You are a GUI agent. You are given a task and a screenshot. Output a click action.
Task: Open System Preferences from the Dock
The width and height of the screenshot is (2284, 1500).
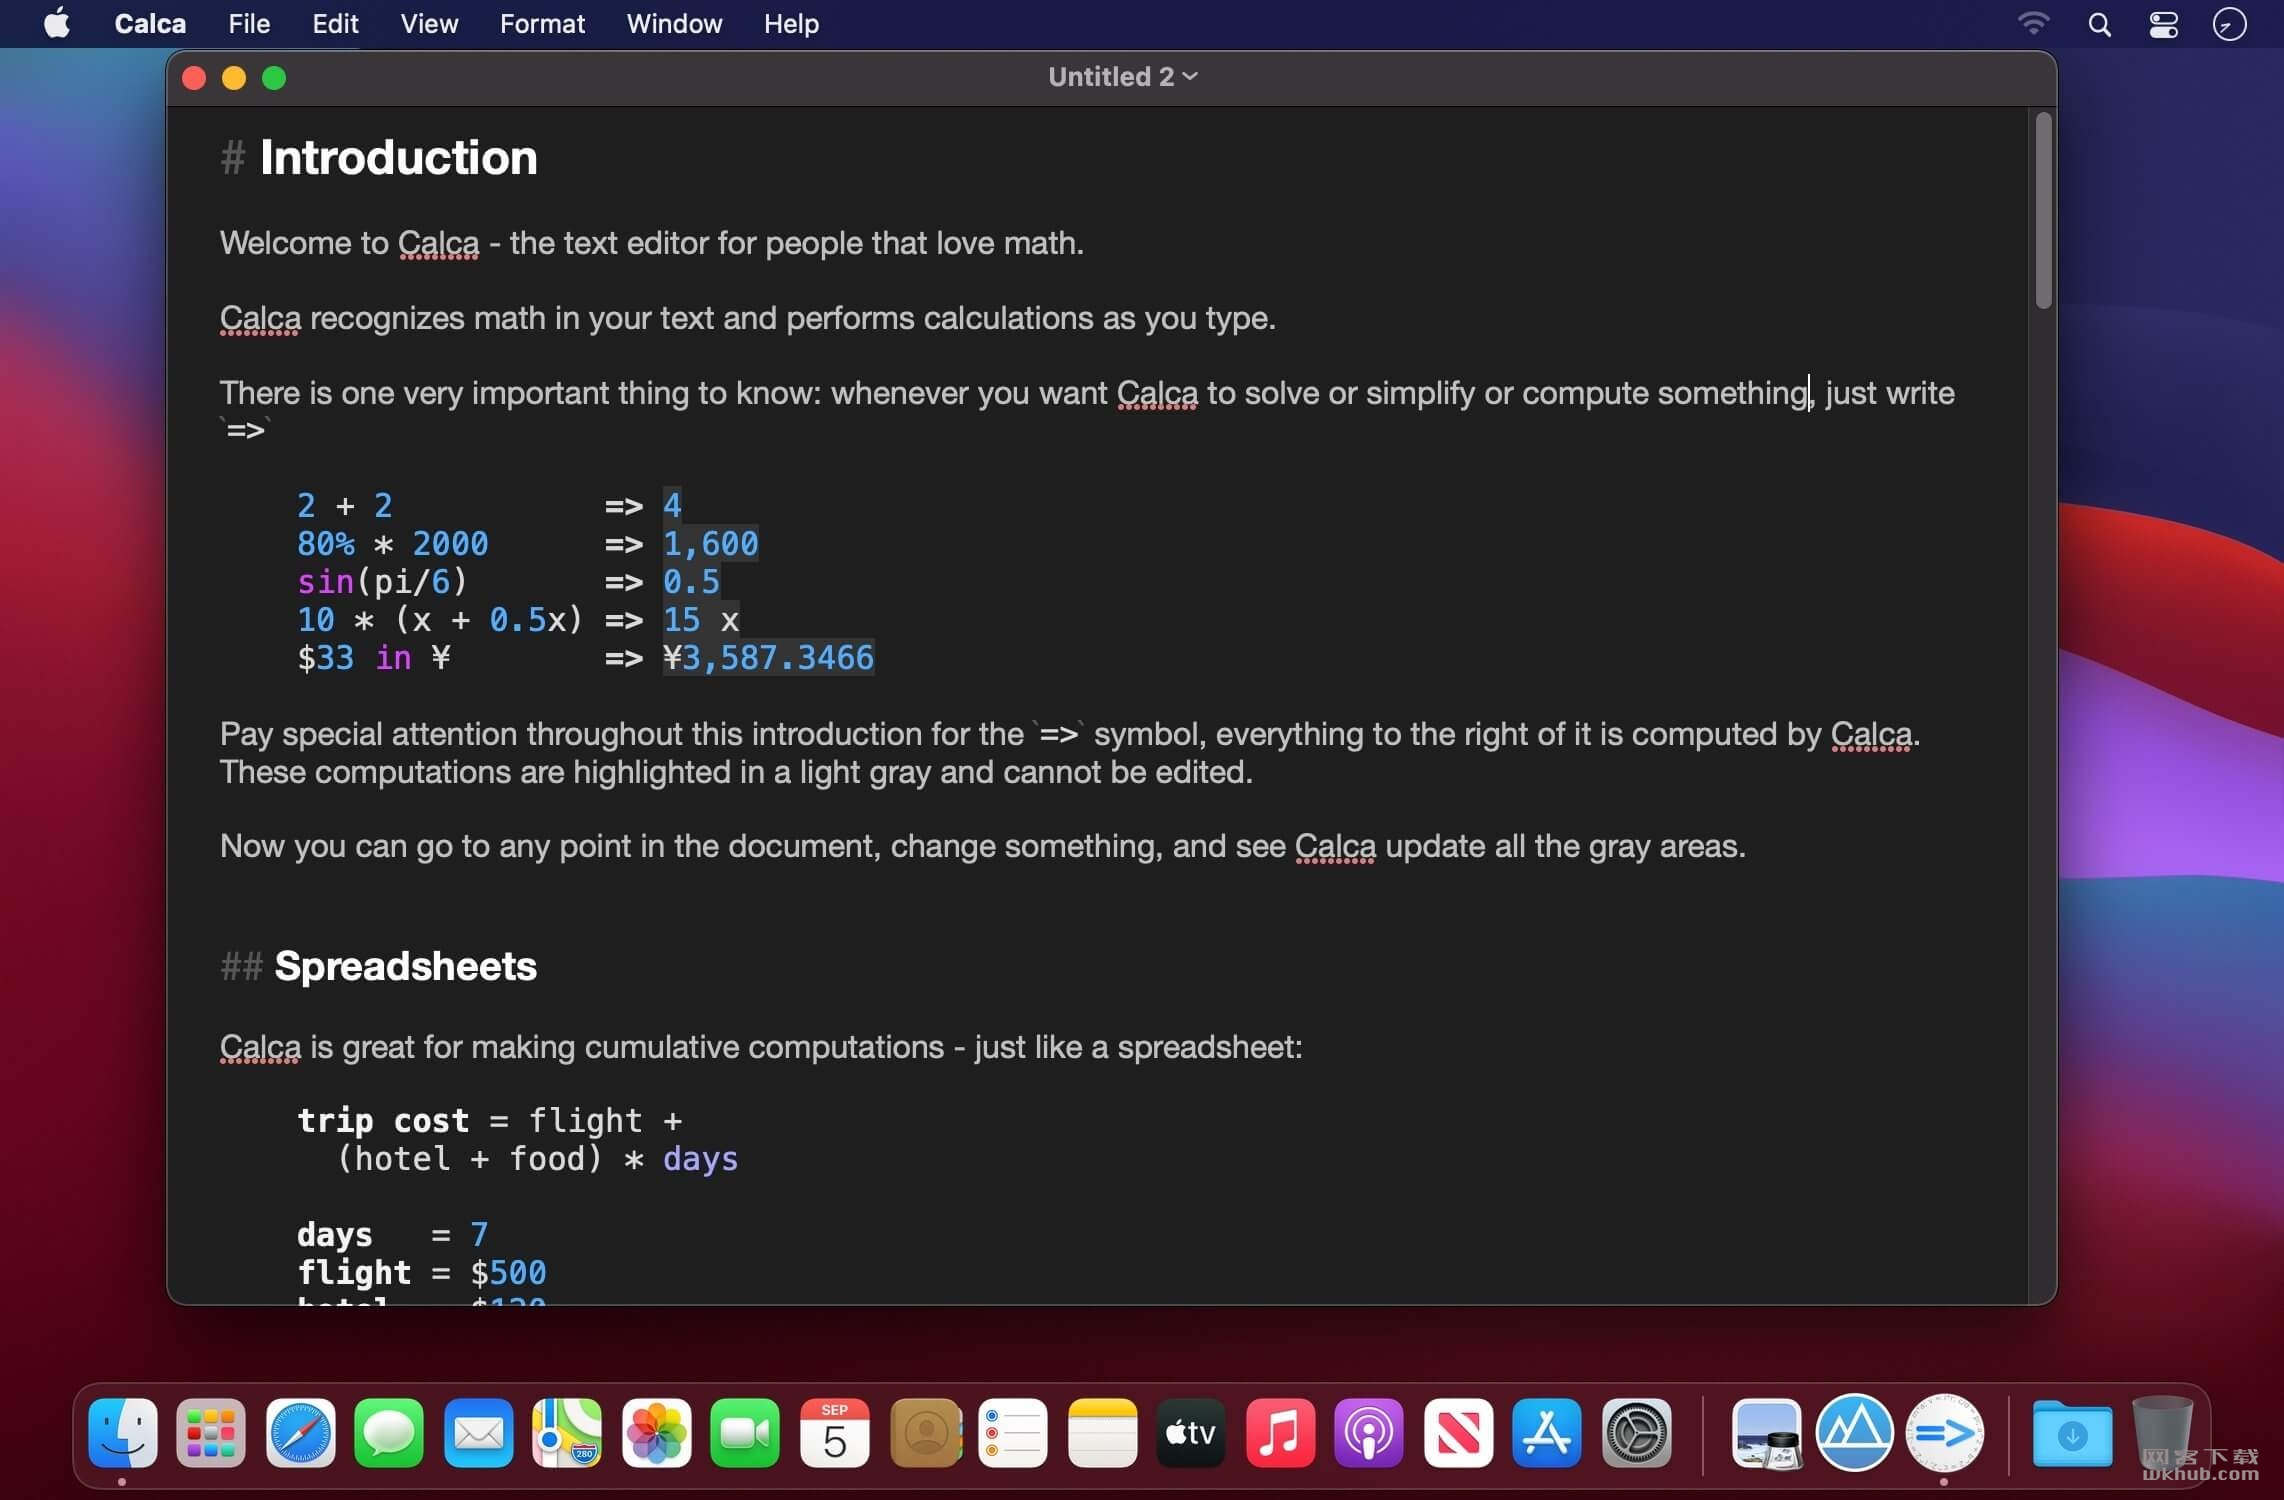pos(1636,1433)
